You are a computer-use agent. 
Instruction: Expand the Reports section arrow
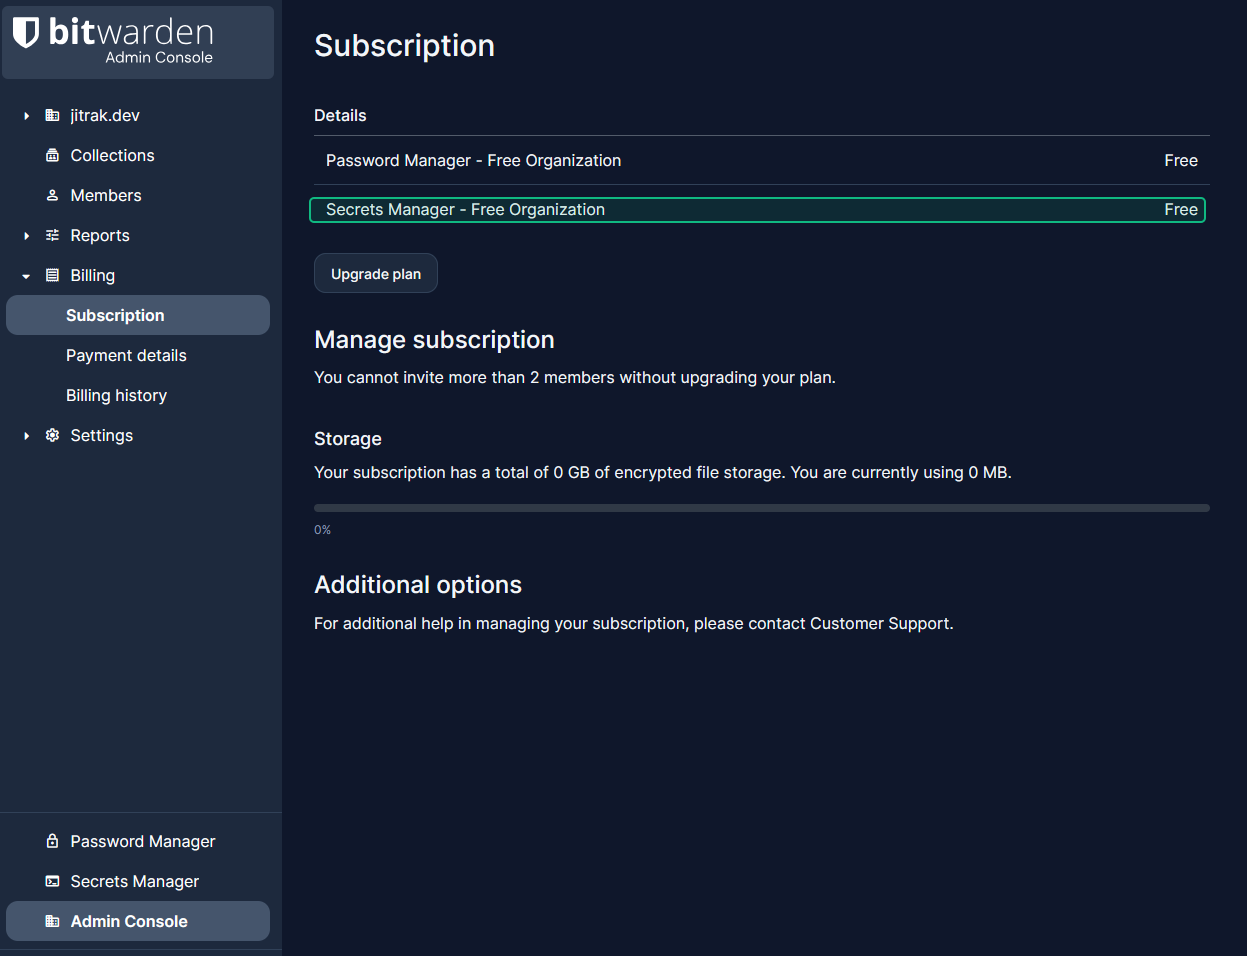click(x=26, y=236)
